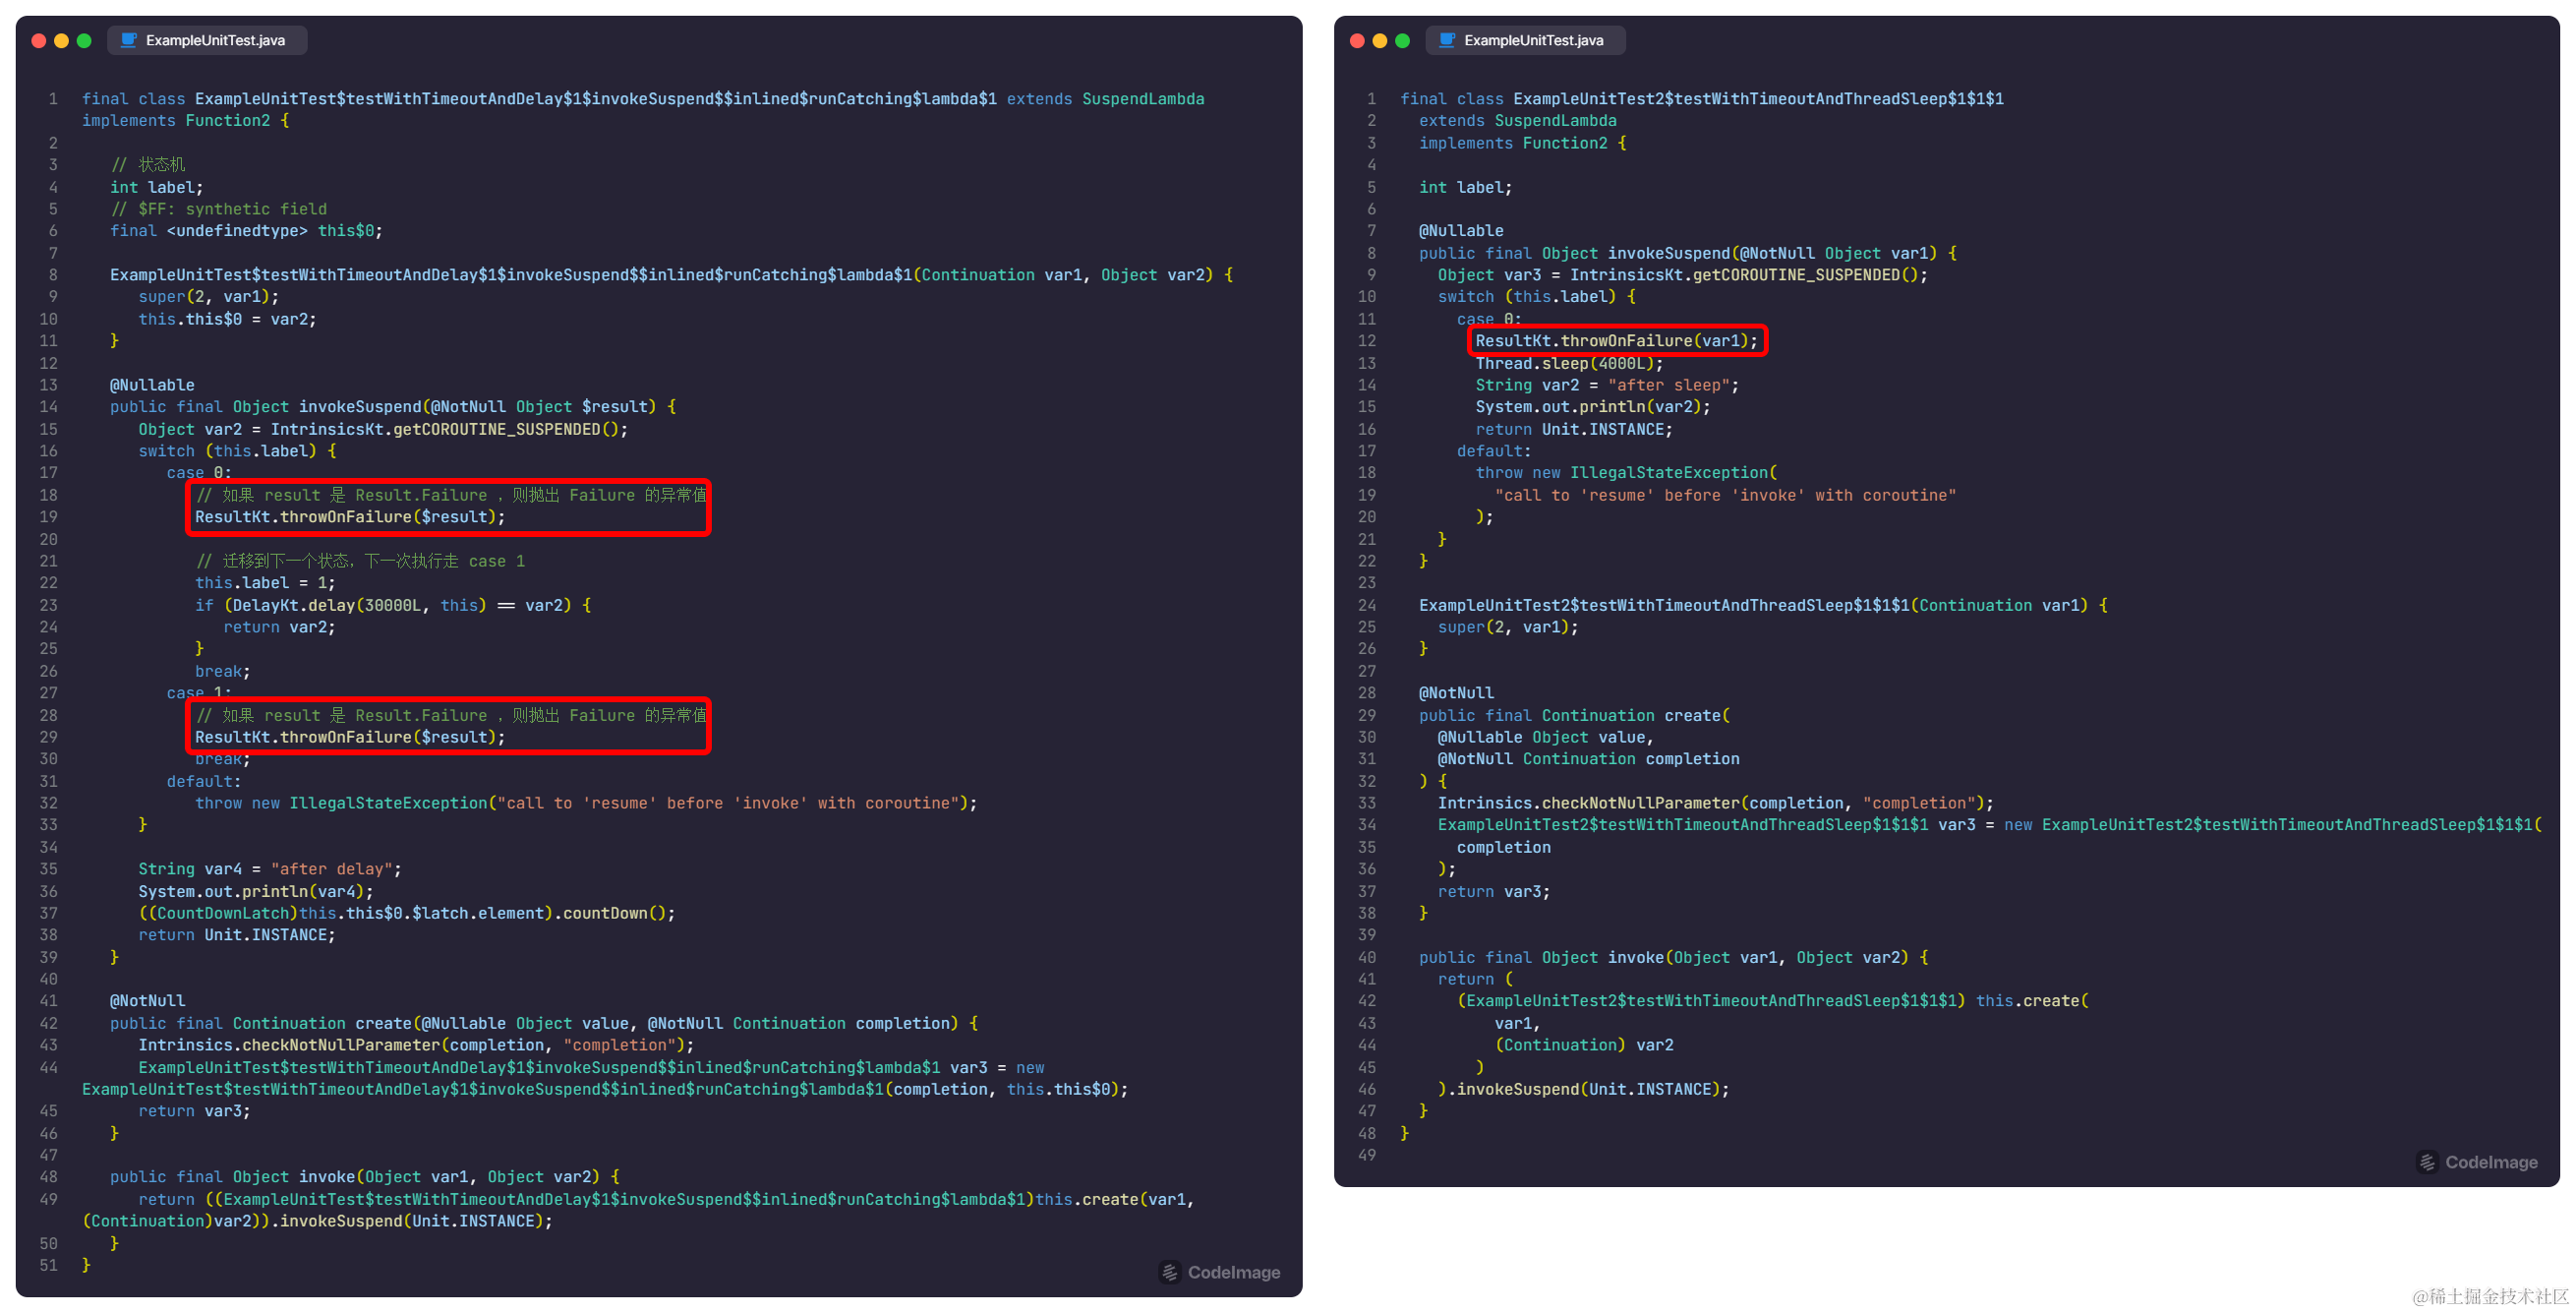Click '@NotNull' annotation on left window line 41
Screen dimensions: 2576x1313
point(148,1001)
